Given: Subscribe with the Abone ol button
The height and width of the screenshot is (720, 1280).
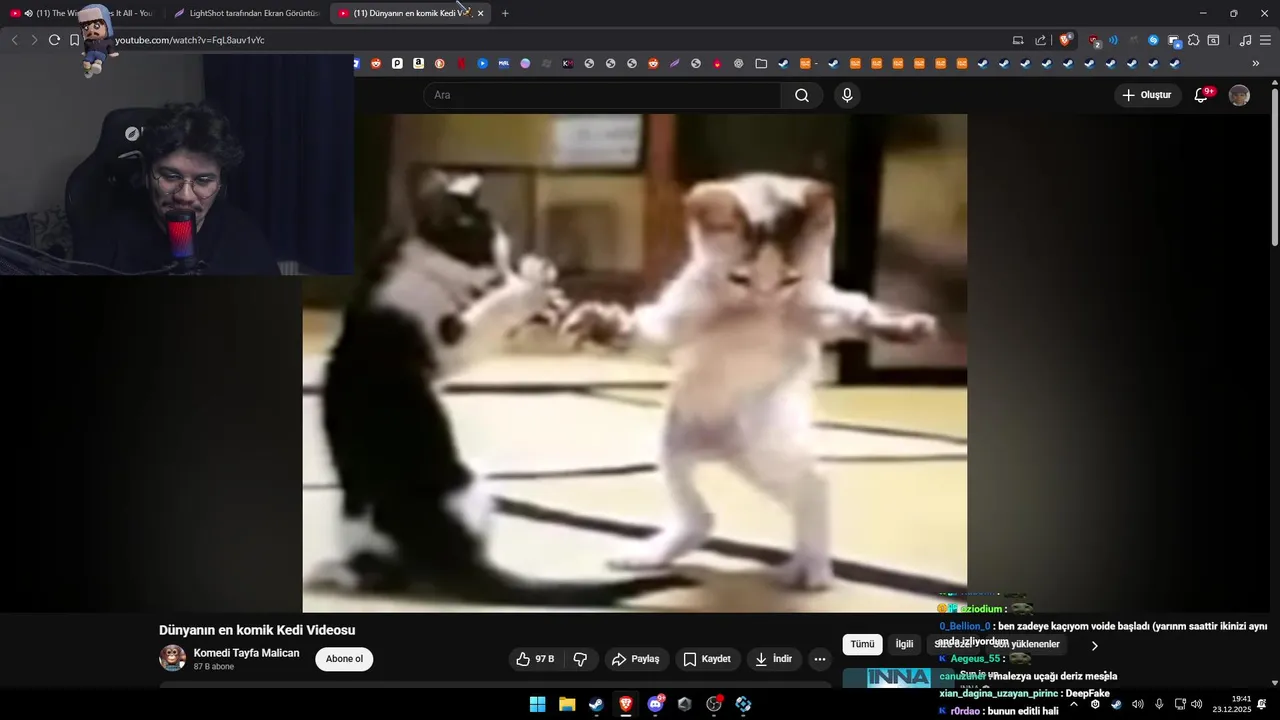Looking at the screenshot, I should 344,659.
